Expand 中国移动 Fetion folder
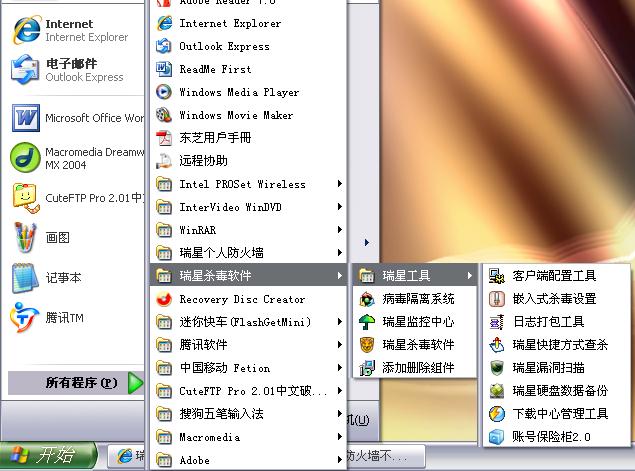The height and width of the screenshot is (471, 635). [x=248, y=368]
